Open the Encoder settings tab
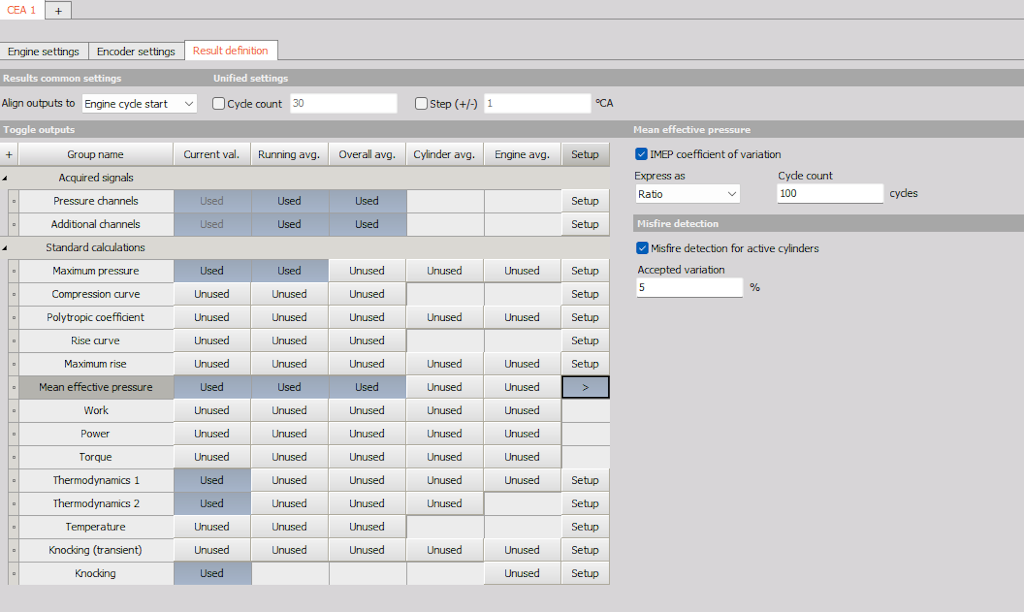Viewport: 1024px width, 612px height. tap(136, 51)
